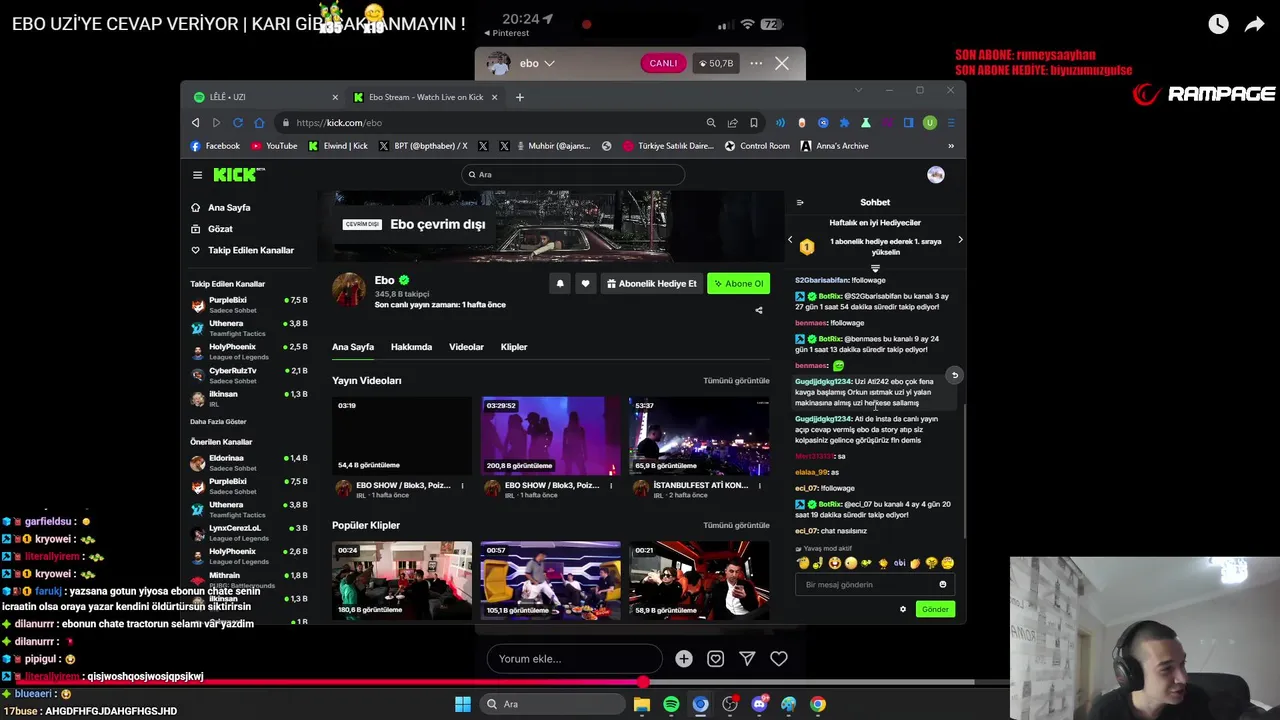Image resolution: width=1280 pixels, height=720 pixels.
Task: Open options menu for İSTANBULFEST video
Action: pyautogui.click(x=758, y=486)
